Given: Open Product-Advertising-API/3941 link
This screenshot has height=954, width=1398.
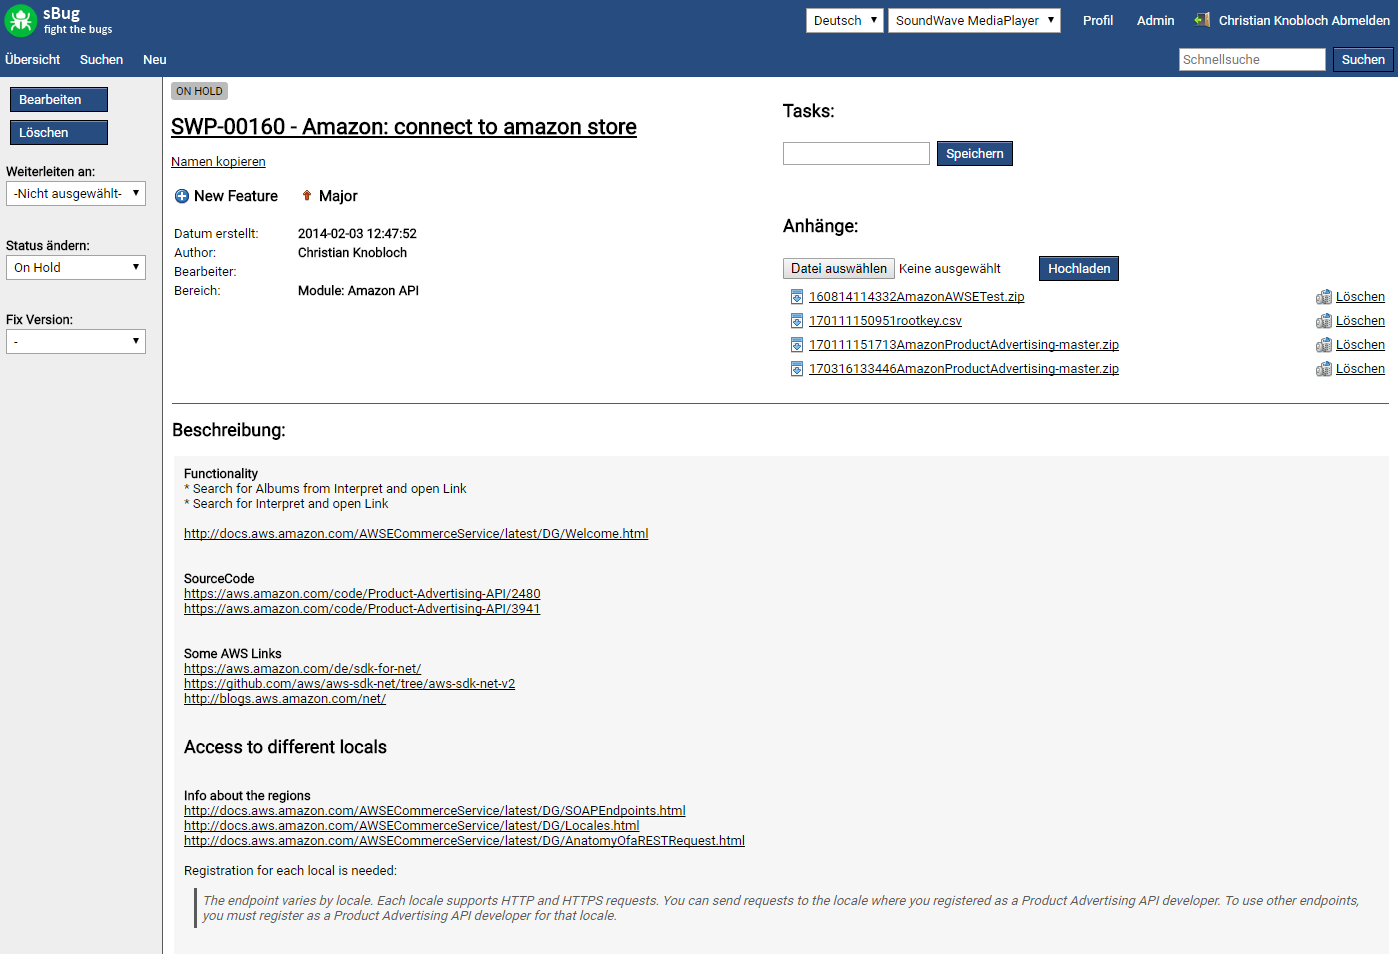Looking at the screenshot, I should coord(362,609).
